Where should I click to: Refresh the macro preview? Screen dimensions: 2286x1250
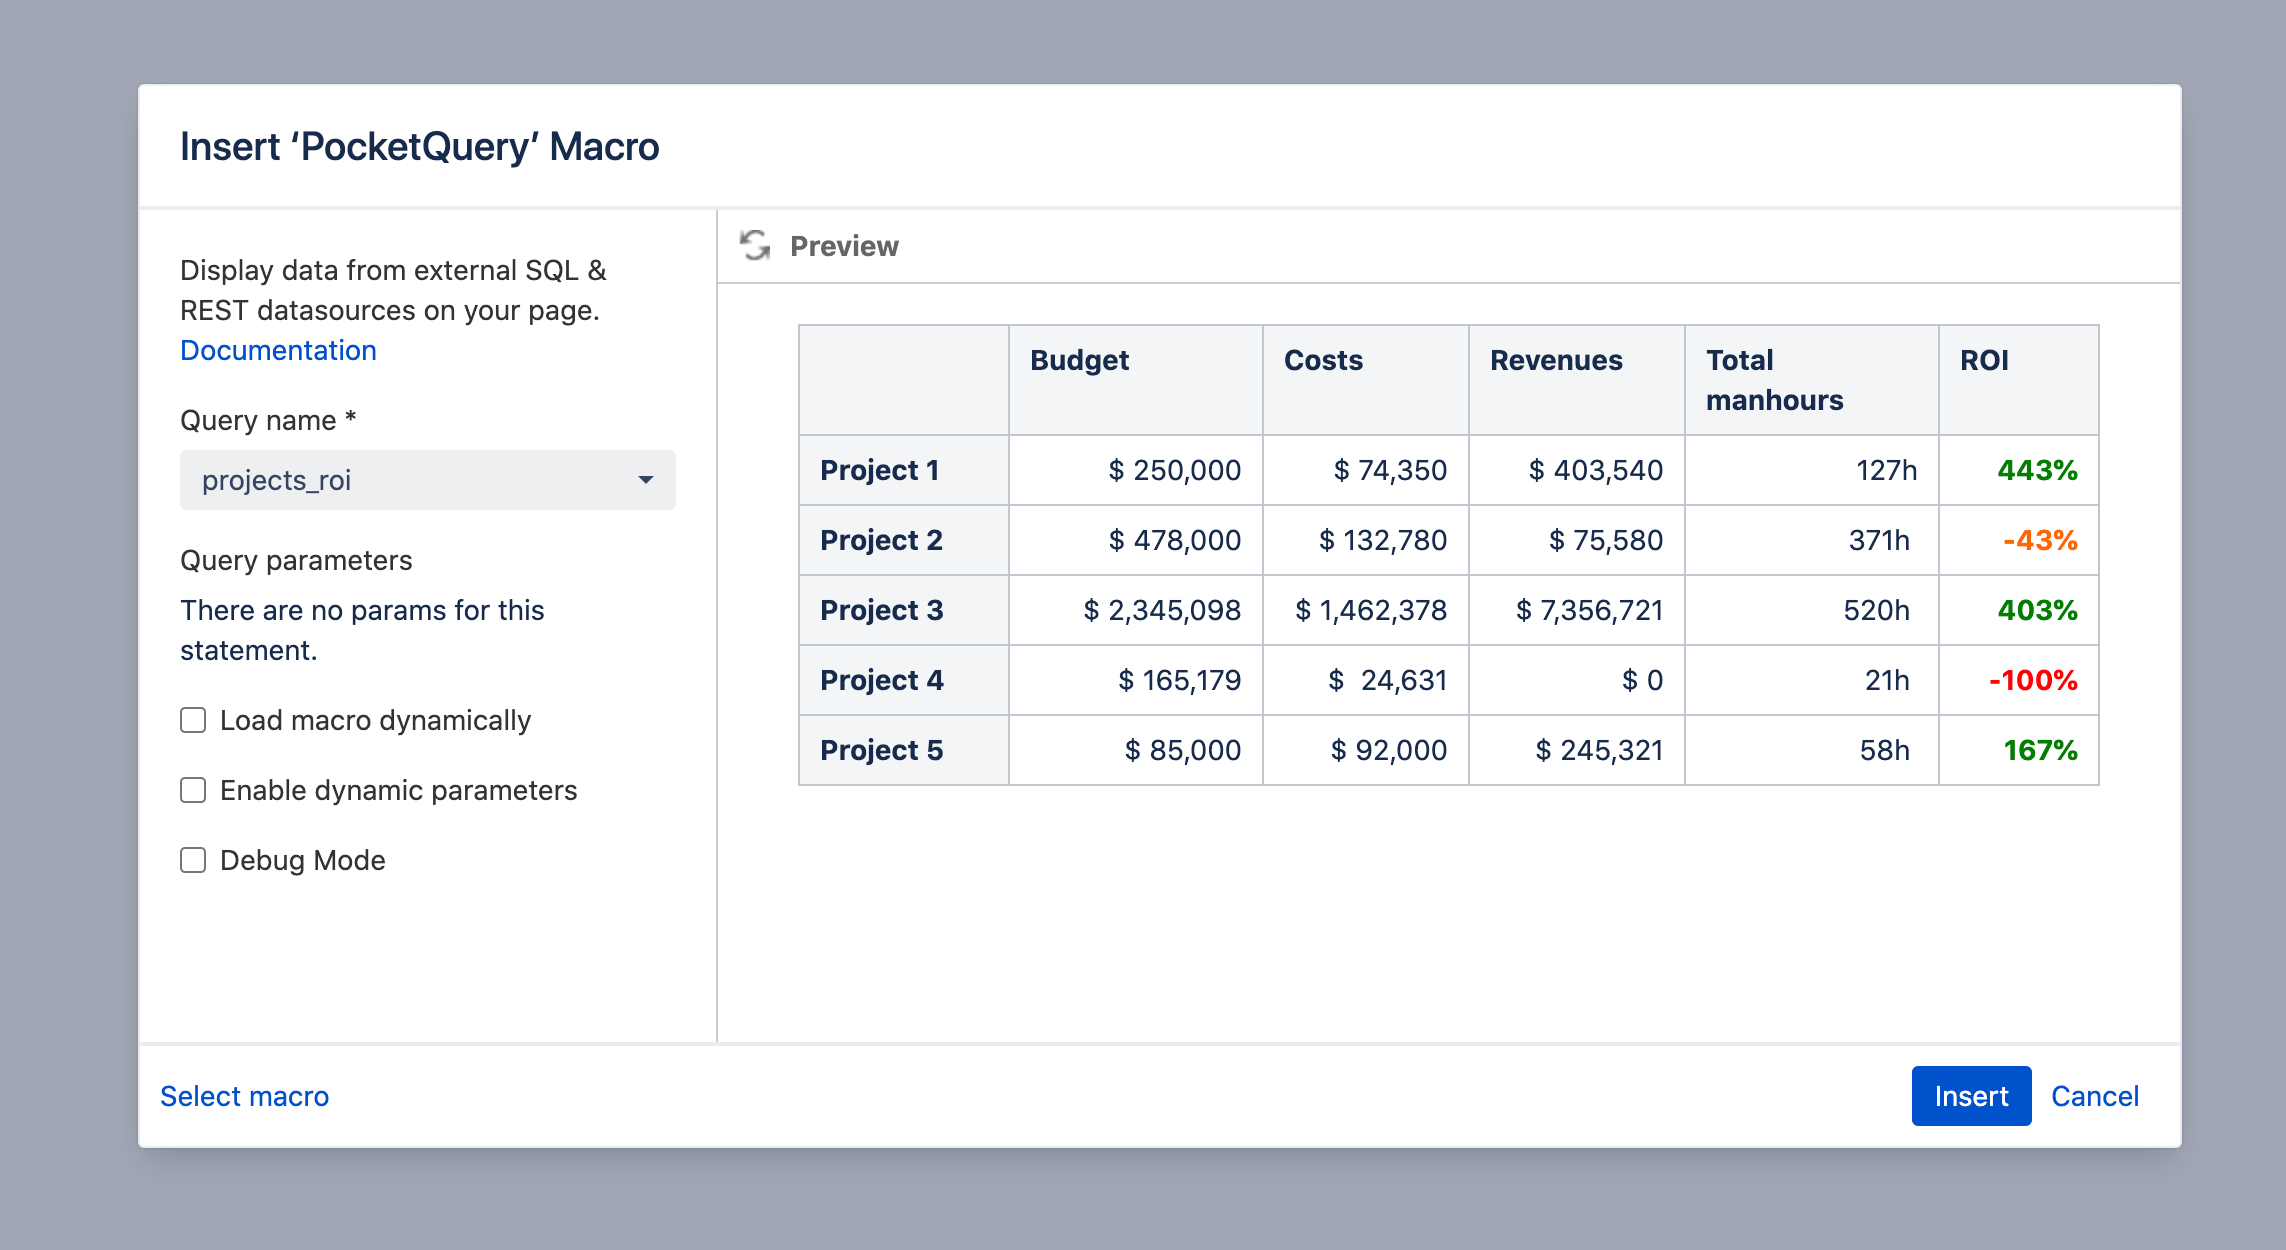755,245
